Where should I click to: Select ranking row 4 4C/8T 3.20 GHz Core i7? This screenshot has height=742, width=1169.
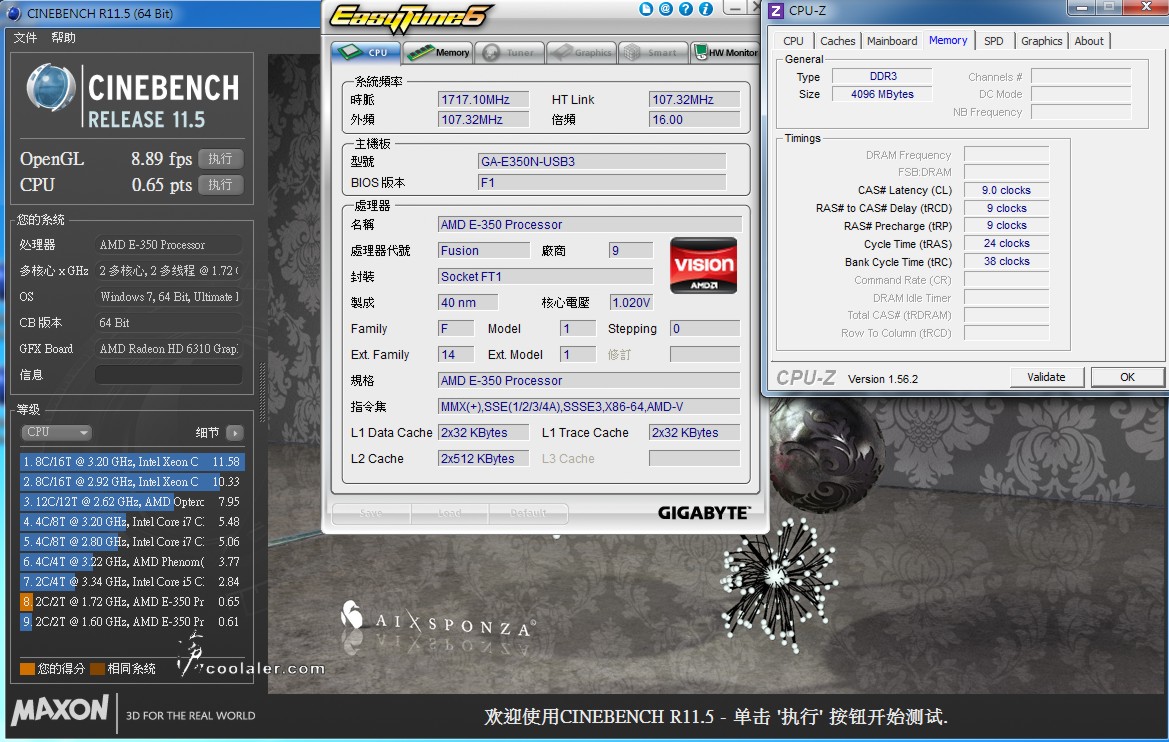click(x=133, y=522)
